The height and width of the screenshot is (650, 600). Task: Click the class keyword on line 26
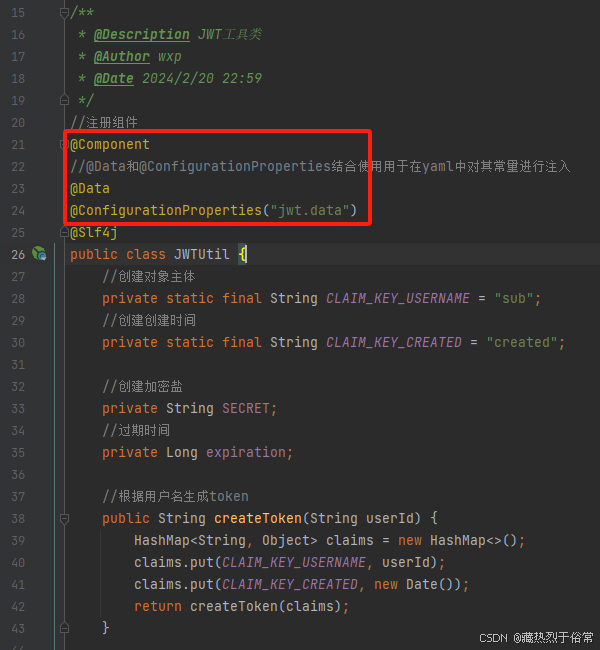tap(146, 254)
